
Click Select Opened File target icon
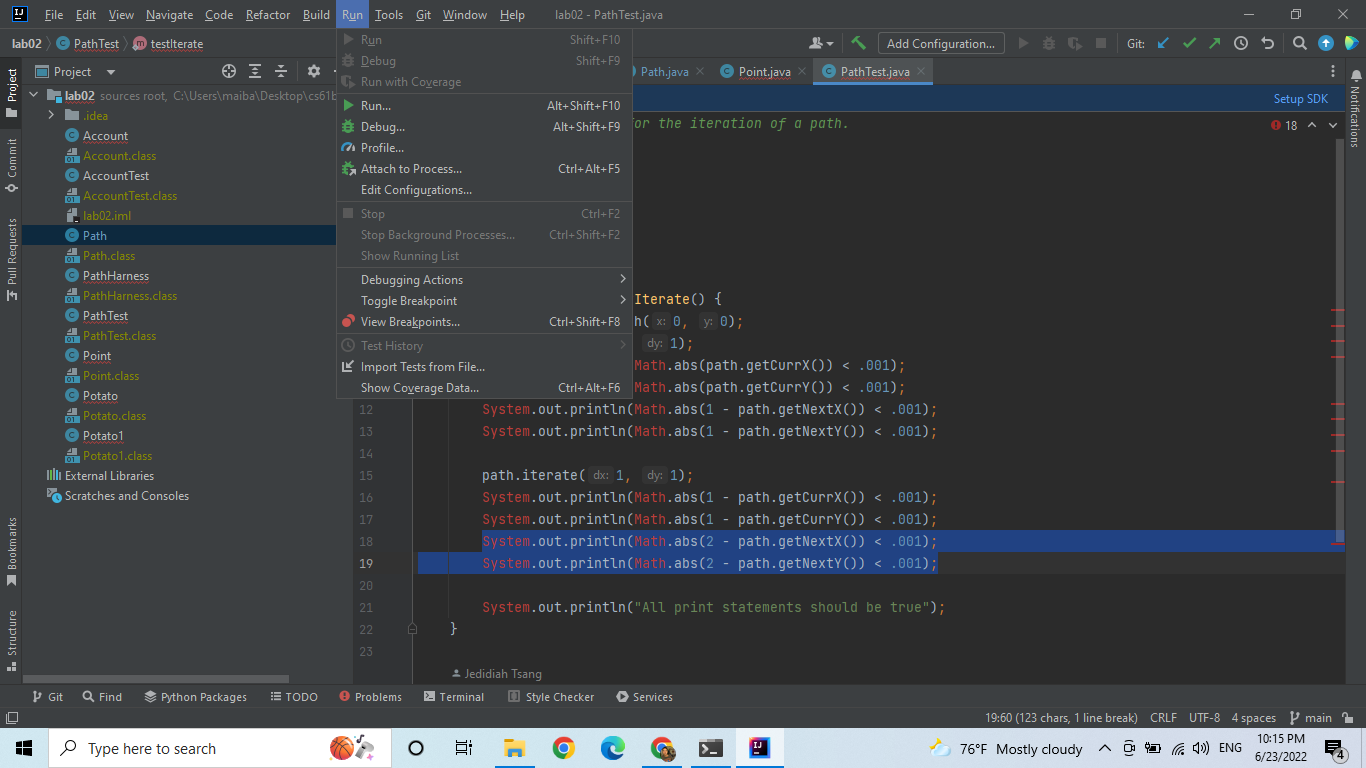click(229, 71)
